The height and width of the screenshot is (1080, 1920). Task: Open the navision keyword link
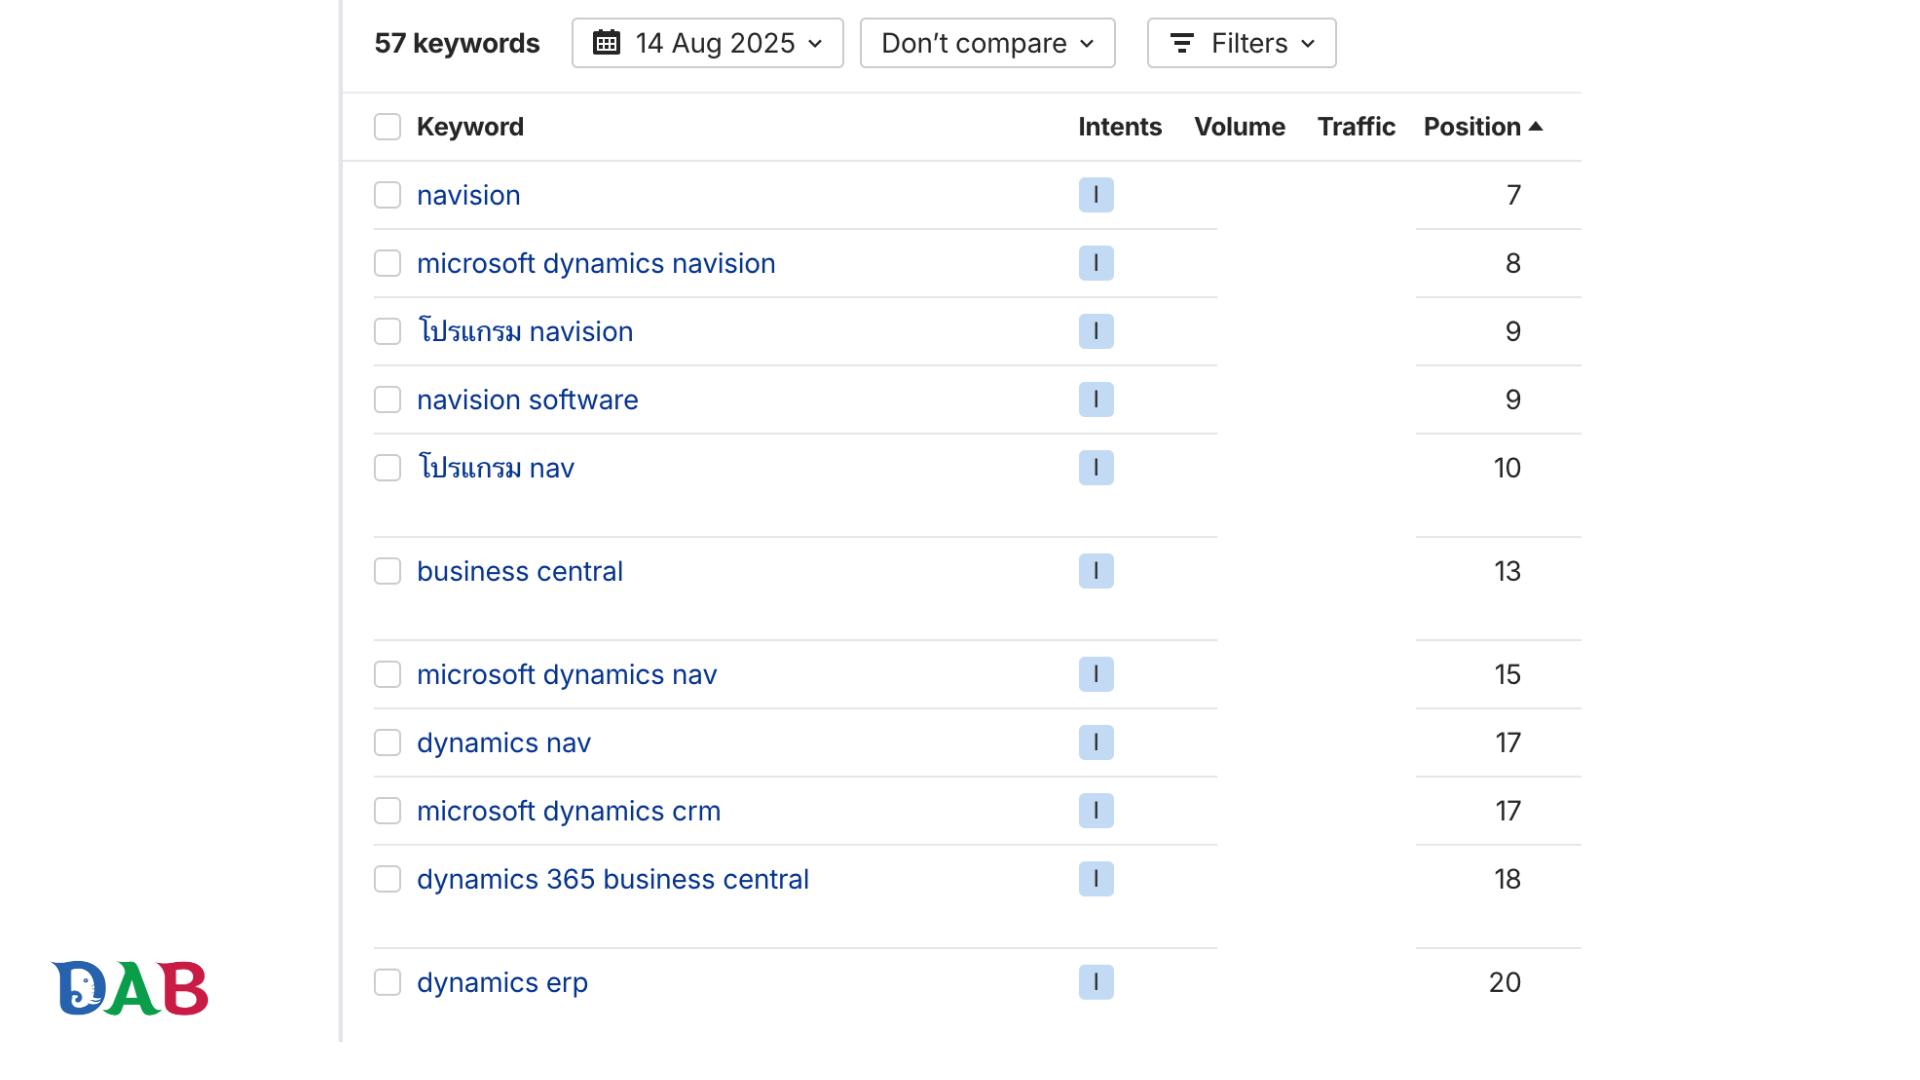pos(468,195)
